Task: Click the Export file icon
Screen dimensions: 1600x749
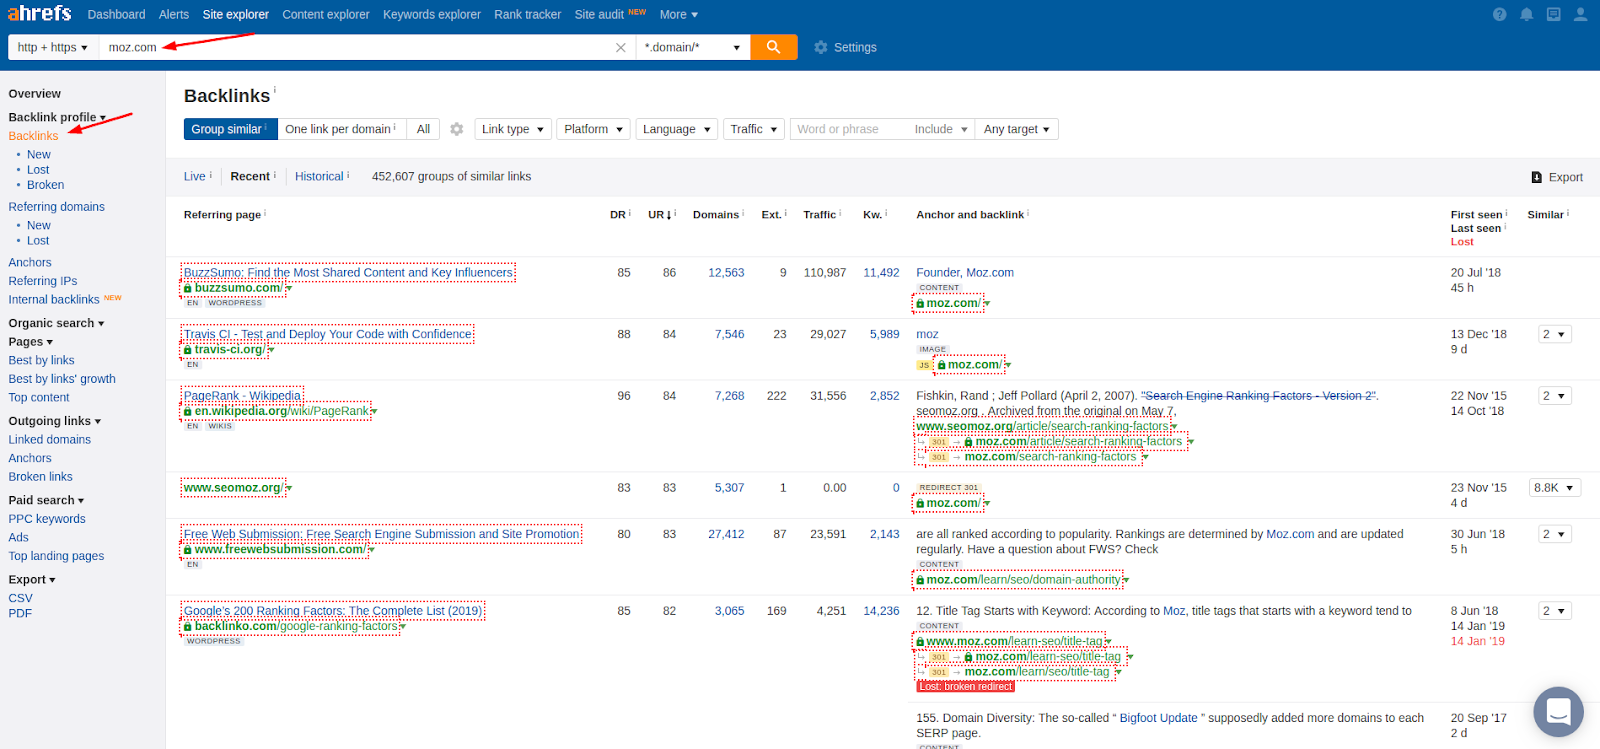Action: coord(1536,177)
